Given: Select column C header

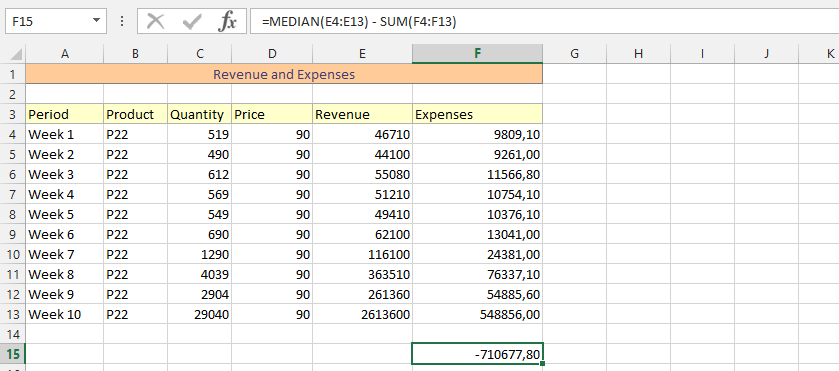Looking at the screenshot, I should pos(200,54).
